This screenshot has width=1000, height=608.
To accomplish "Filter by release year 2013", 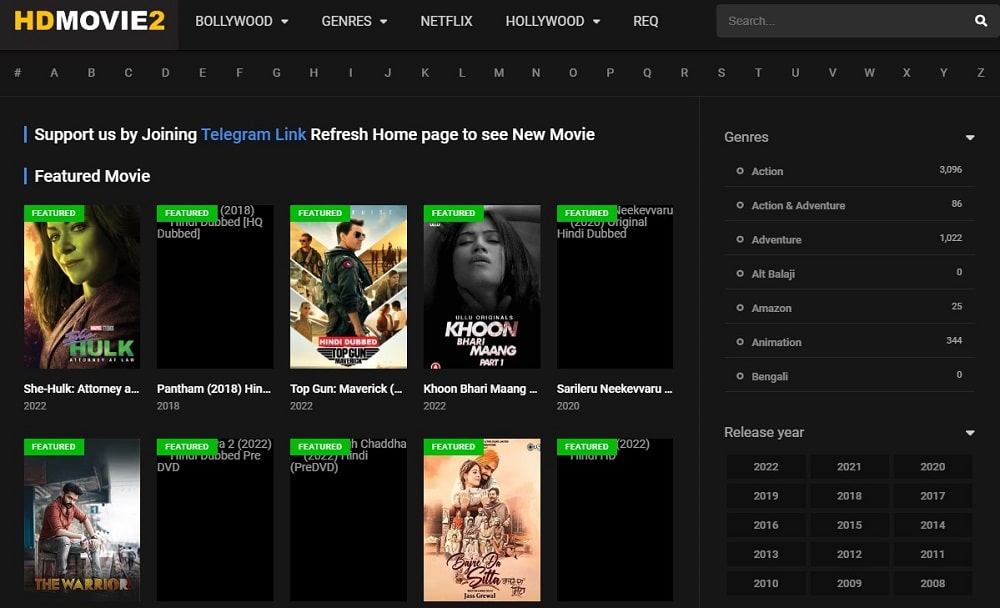I will click(x=766, y=554).
